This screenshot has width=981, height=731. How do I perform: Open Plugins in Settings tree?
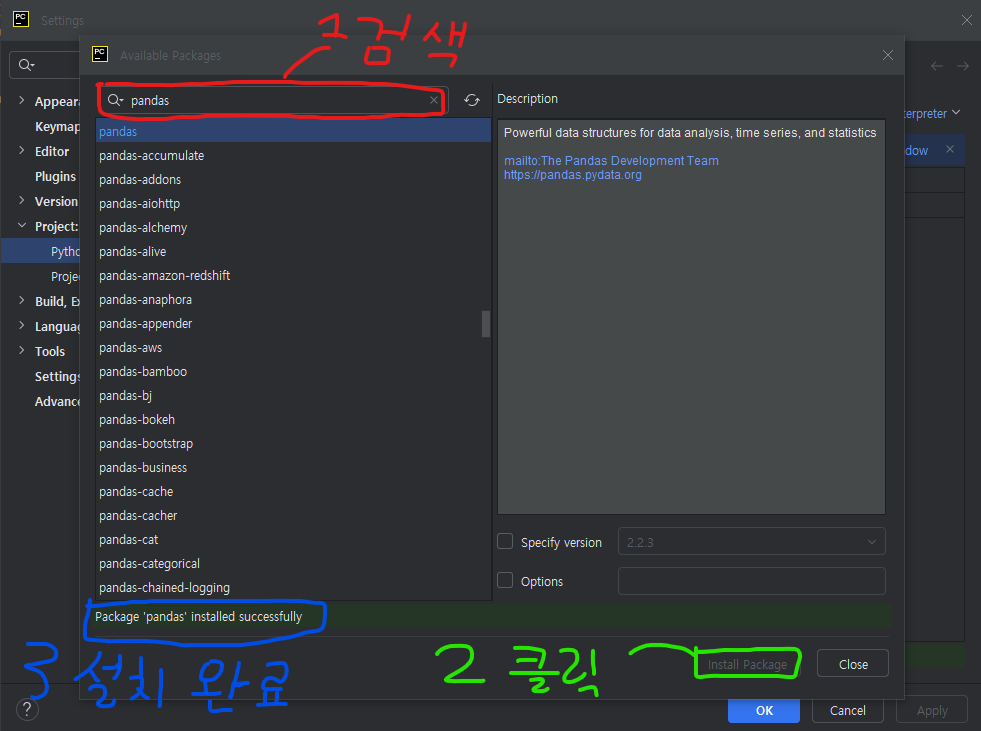[x=55, y=176]
